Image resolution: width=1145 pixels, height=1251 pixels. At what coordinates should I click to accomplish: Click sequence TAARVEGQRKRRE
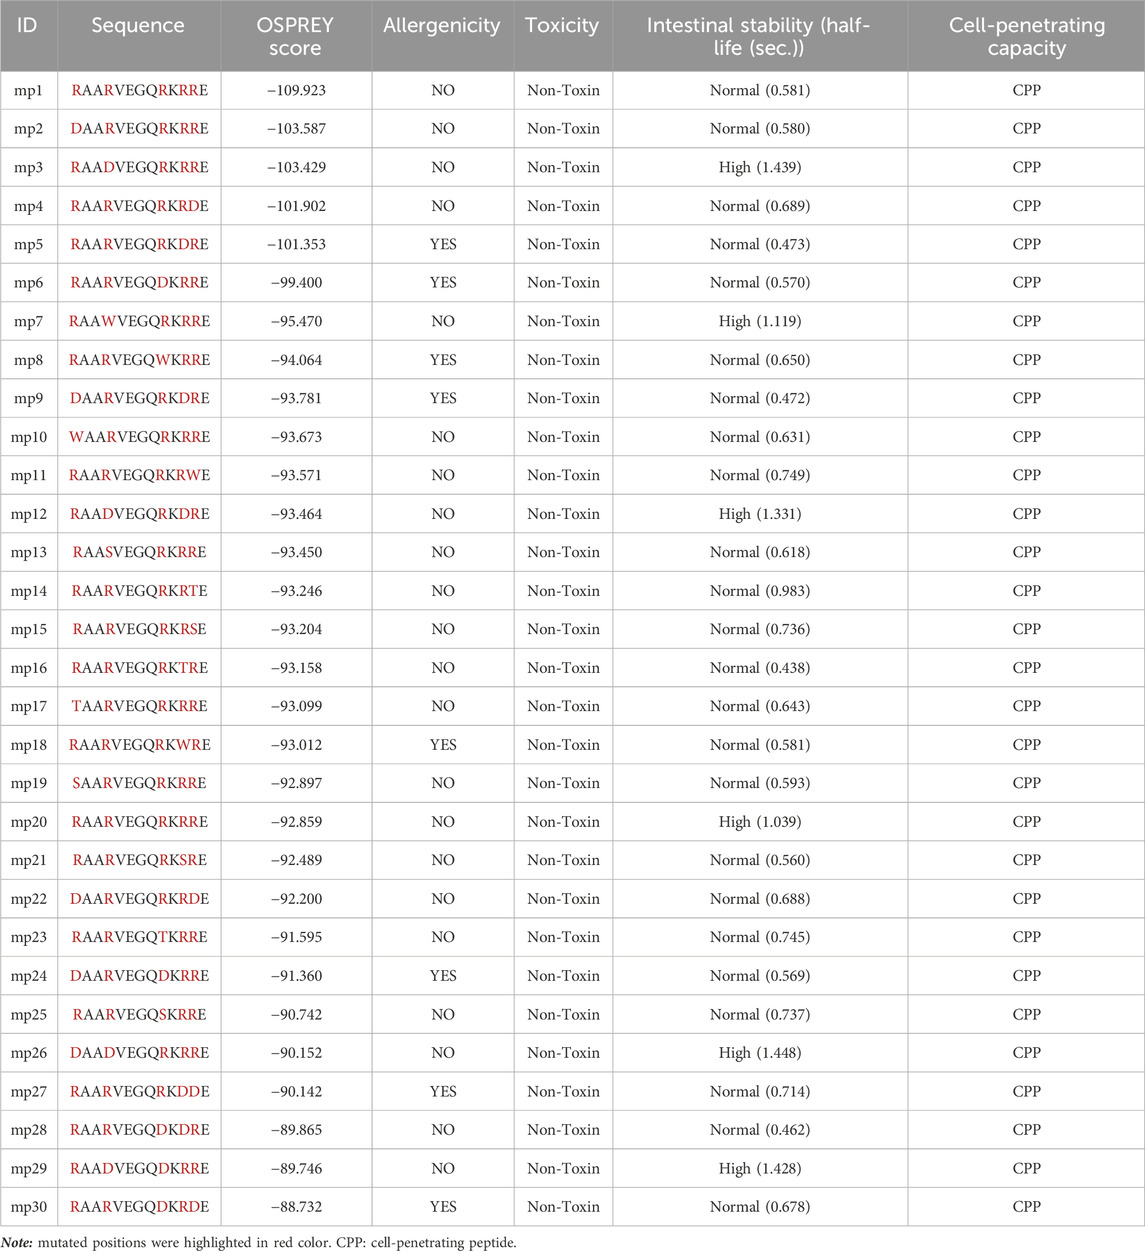[x=139, y=706]
